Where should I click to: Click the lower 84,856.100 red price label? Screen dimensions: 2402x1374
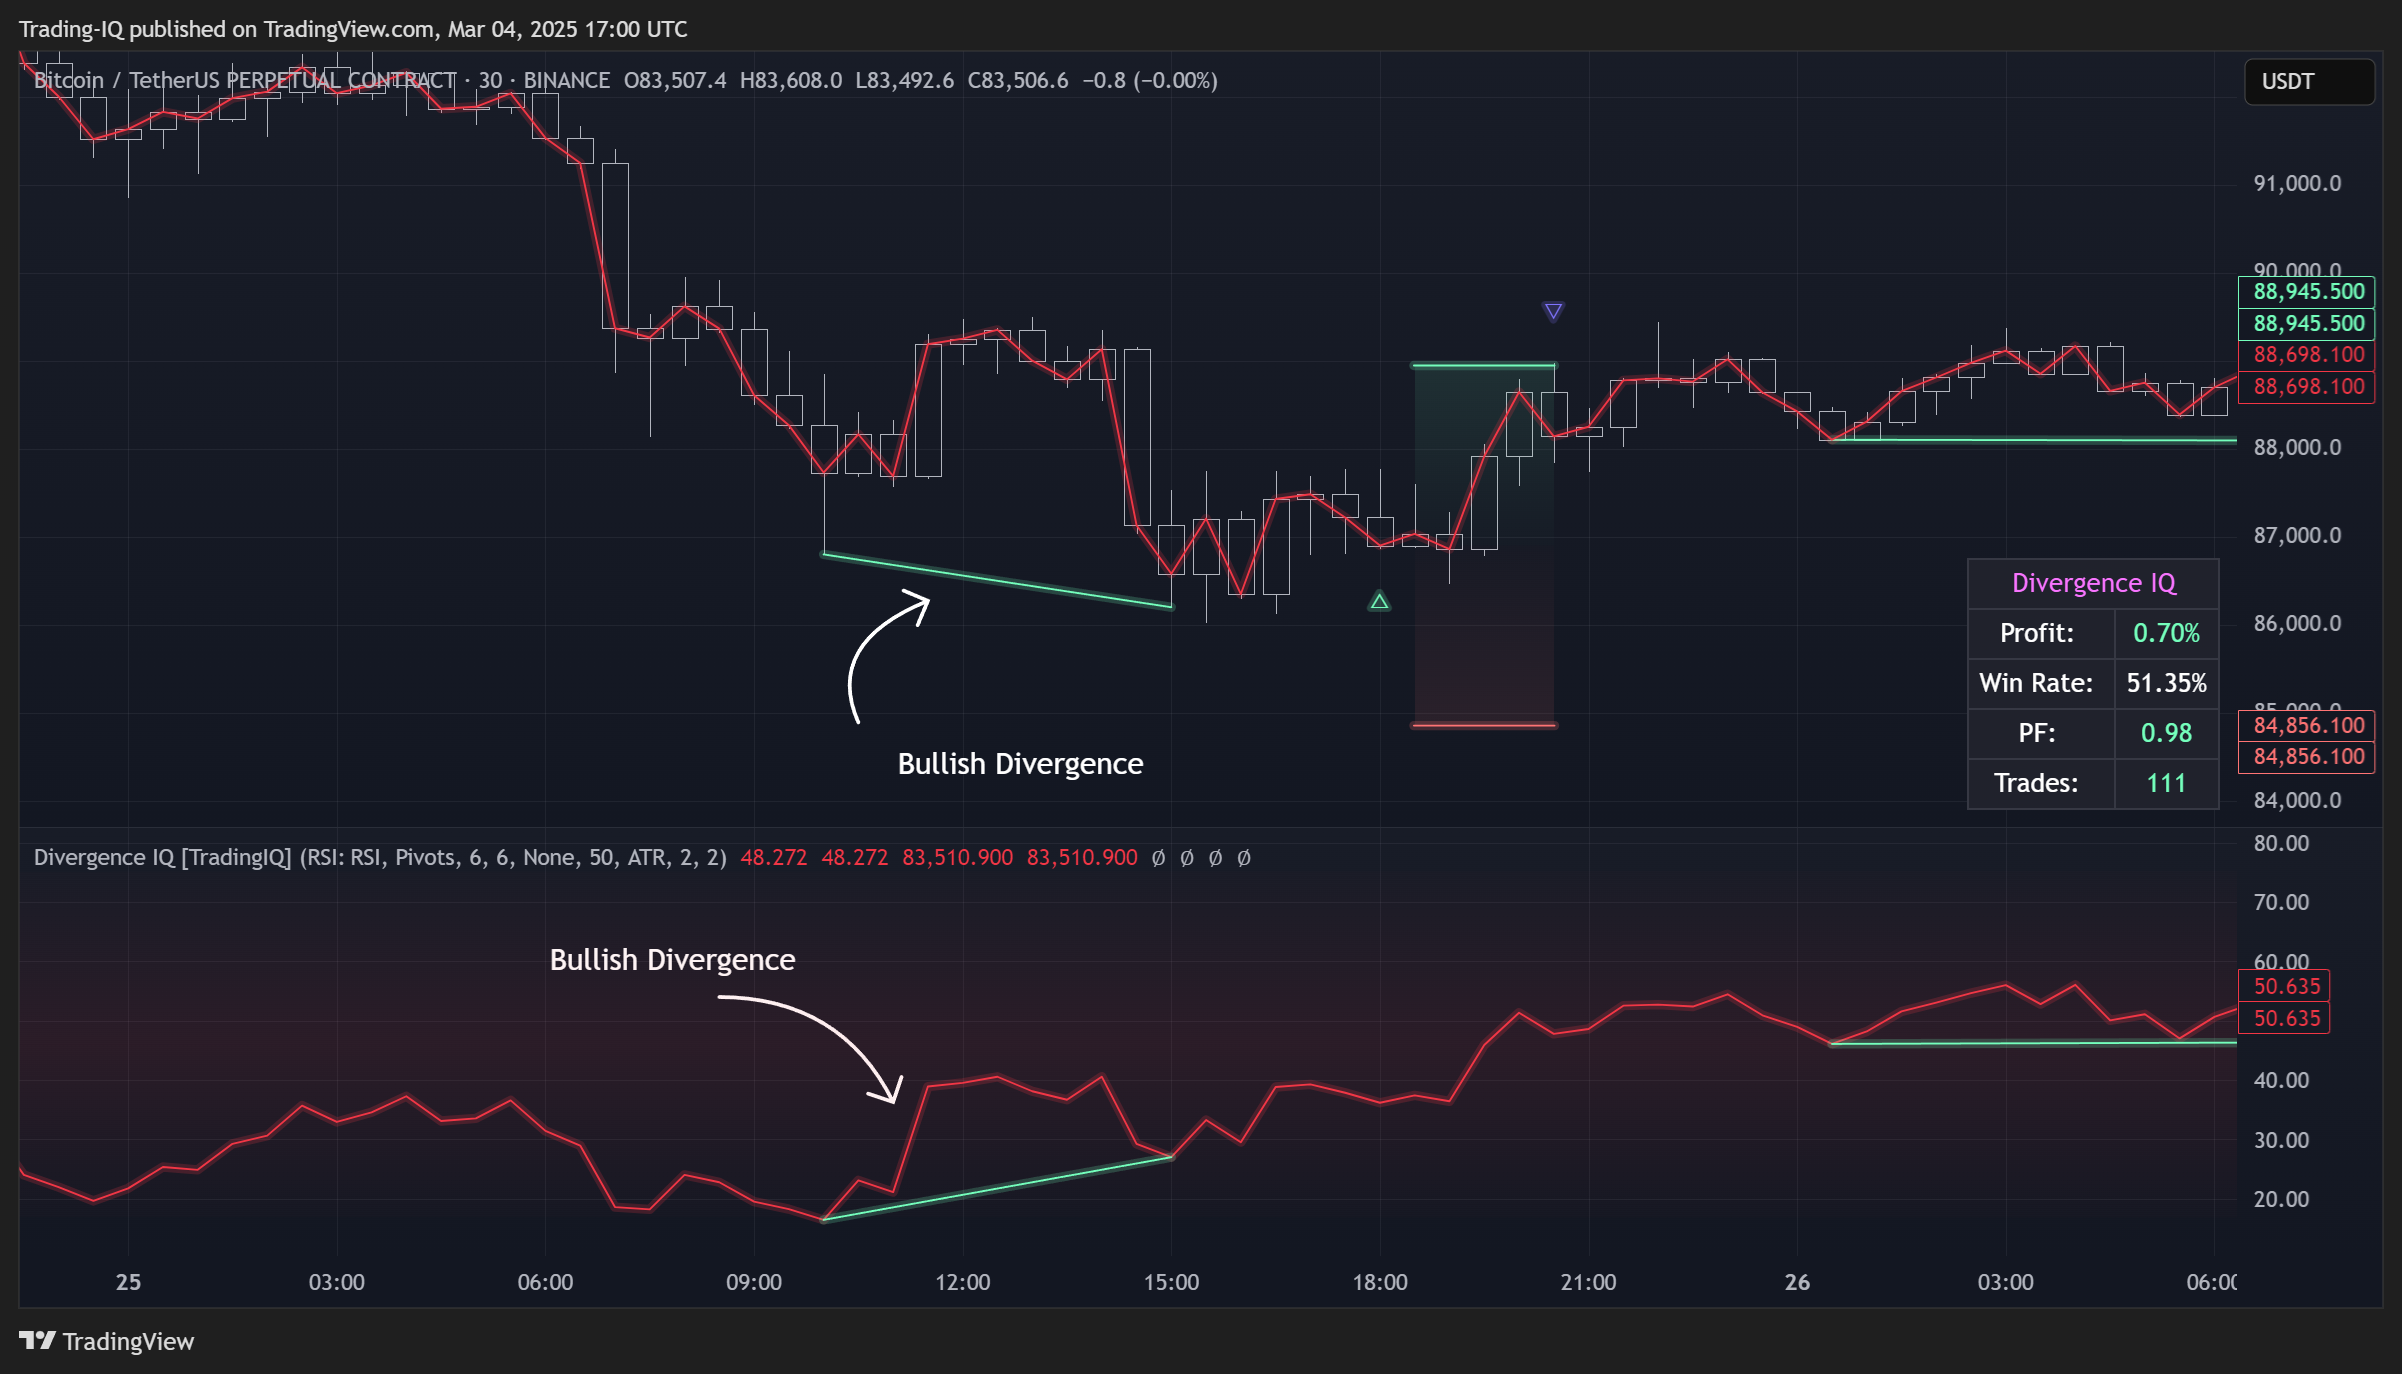[2308, 757]
